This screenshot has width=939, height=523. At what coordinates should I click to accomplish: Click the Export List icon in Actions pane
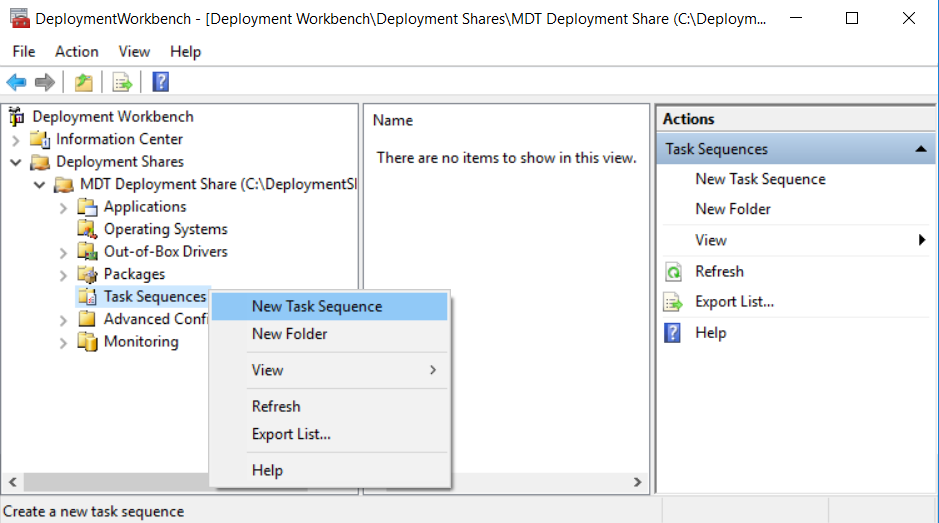[673, 303]
